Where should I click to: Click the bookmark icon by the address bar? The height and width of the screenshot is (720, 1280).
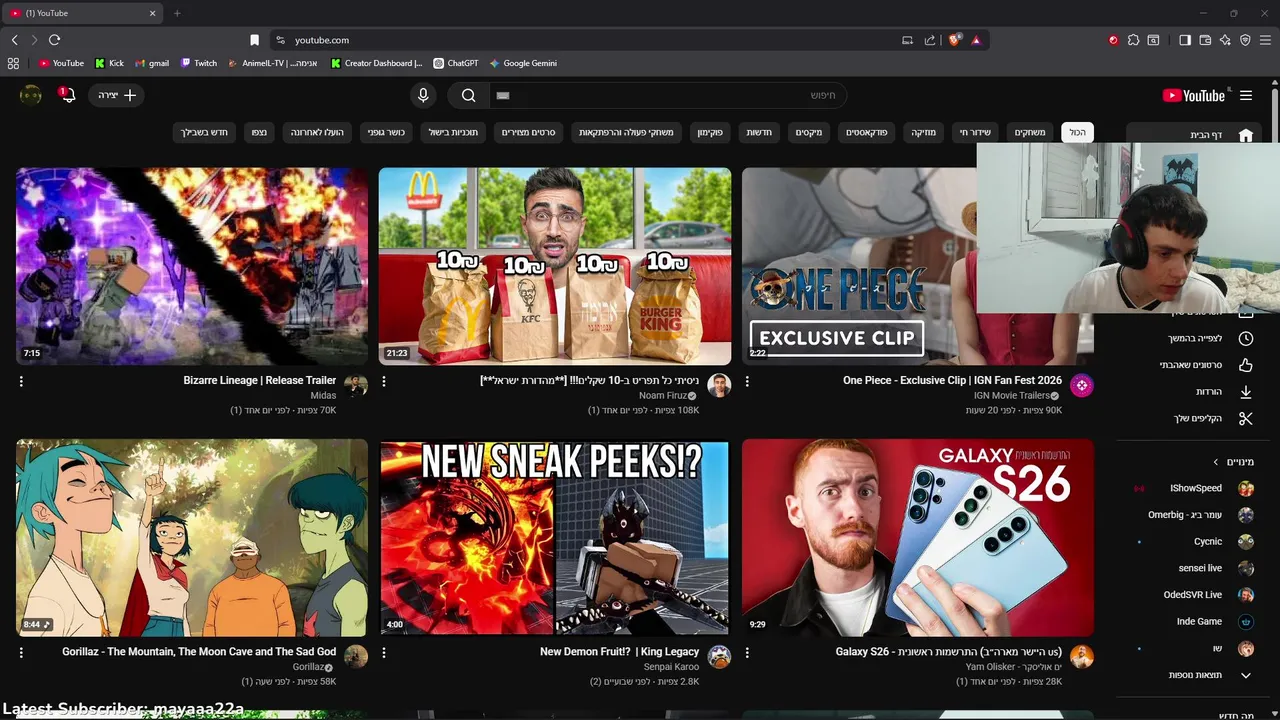254,40
